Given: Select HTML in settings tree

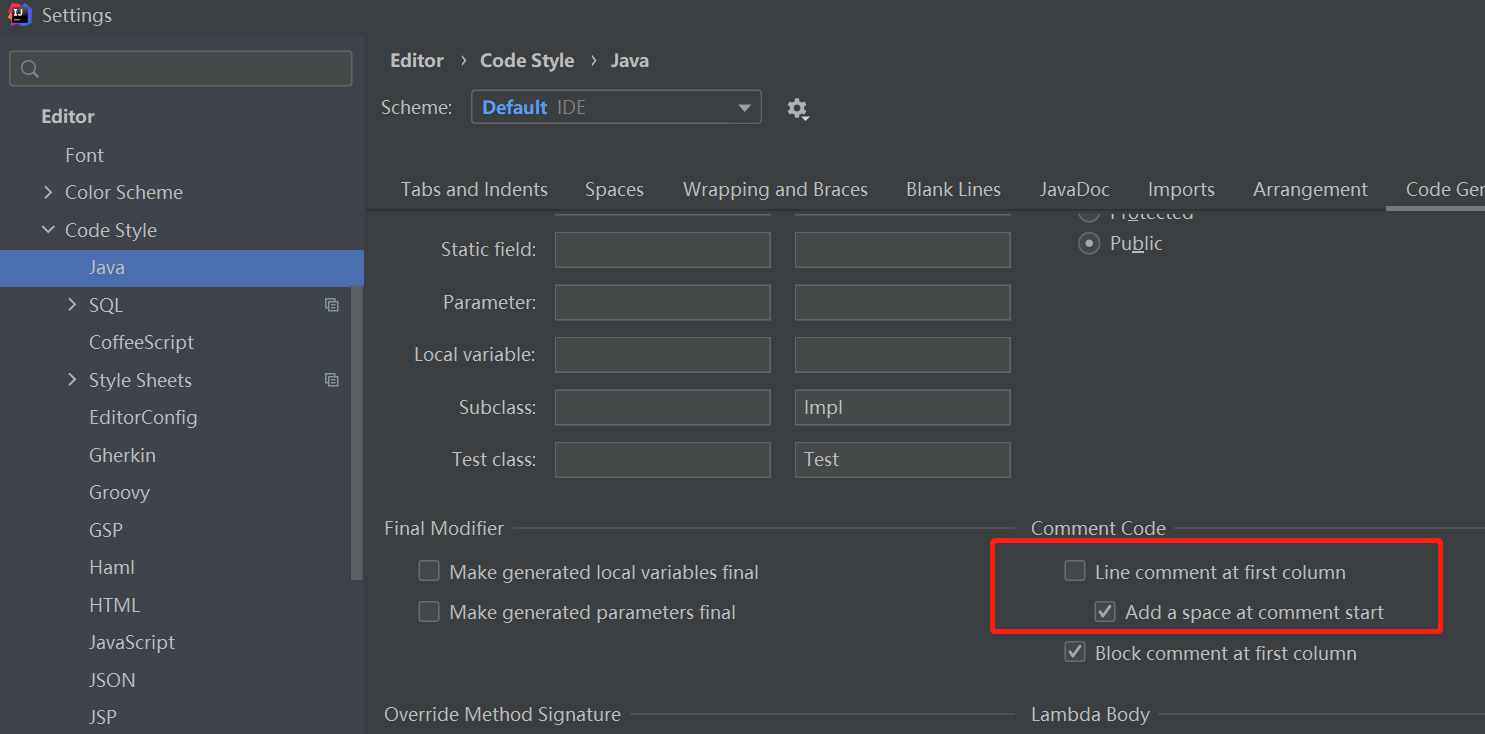Looking at the screenshot, I should [114, 605].
